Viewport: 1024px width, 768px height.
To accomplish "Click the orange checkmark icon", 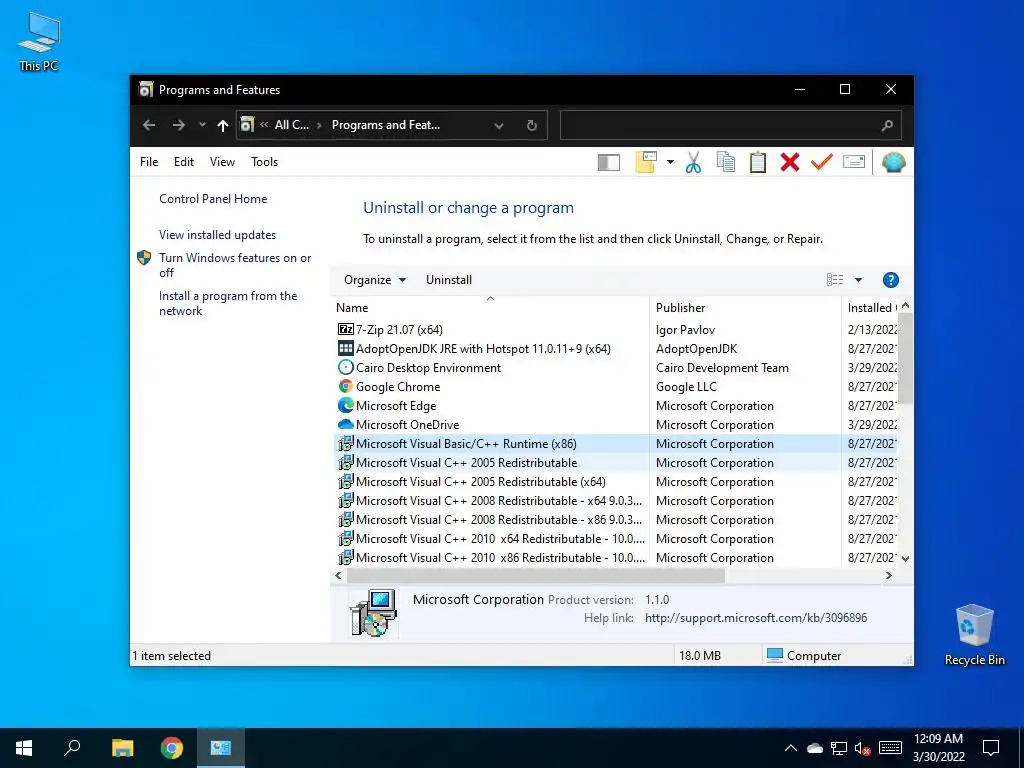I will click(x=822, y=161).
